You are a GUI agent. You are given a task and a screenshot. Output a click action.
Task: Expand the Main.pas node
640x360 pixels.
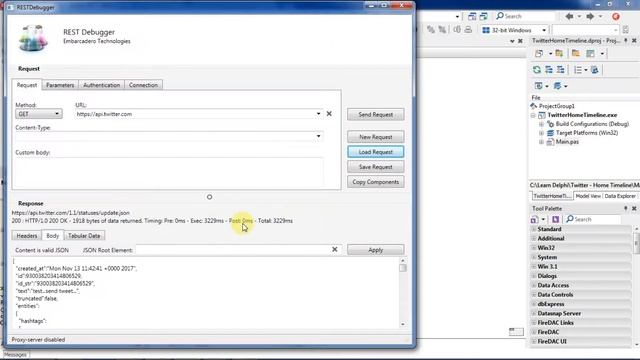[x=541, y=142]
